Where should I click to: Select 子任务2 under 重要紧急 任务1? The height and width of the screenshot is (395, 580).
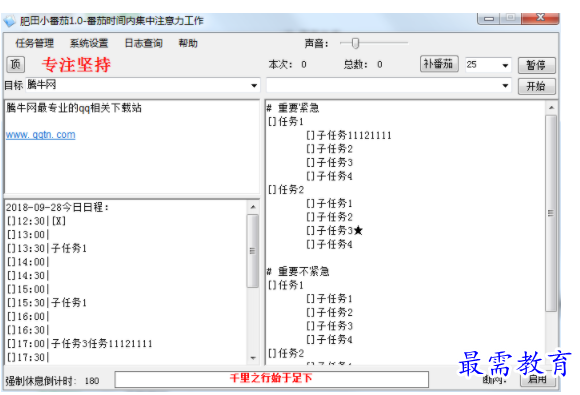(330, 149)
